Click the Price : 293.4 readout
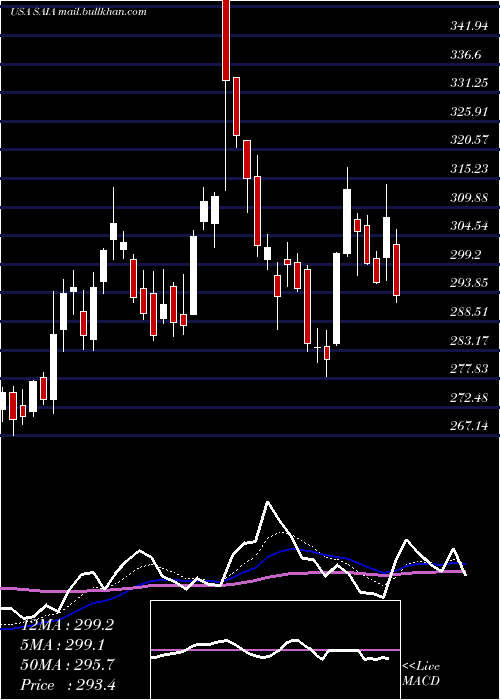Screen dimensions: 500x700 pyautogui.click(x=68, y=684)
